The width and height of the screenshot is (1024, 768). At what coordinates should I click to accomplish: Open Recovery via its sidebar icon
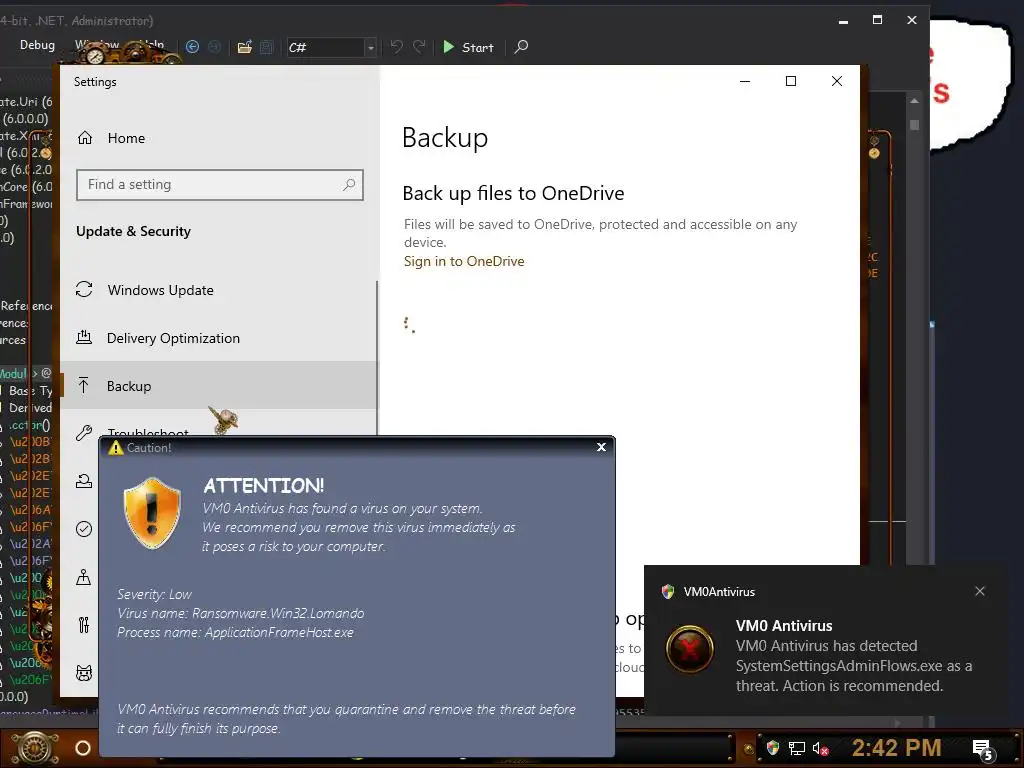pos(84,481)
